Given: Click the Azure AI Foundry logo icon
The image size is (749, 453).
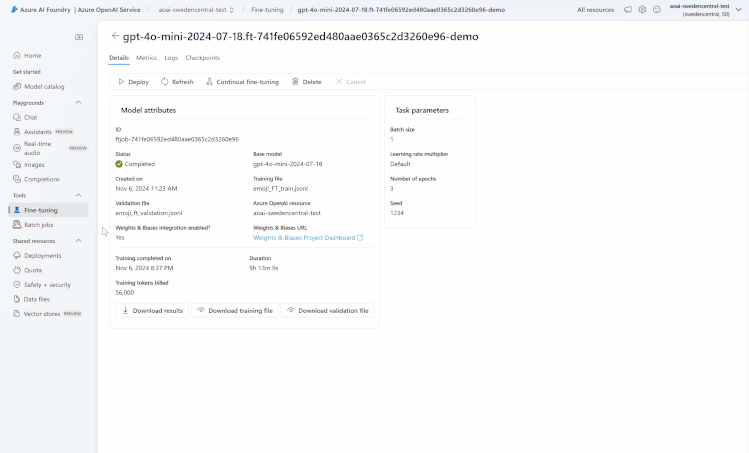Looking at the screenshot, I should [x=14, y=10].
